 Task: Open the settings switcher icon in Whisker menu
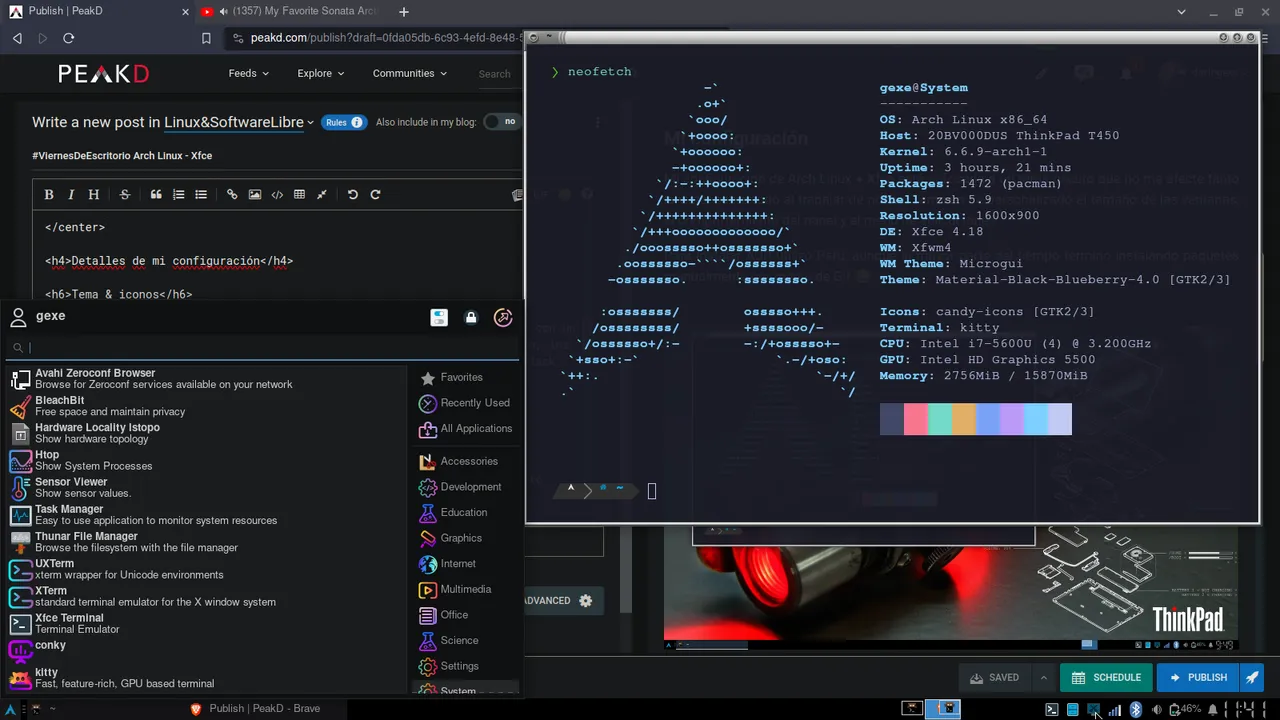click(439, 317)
